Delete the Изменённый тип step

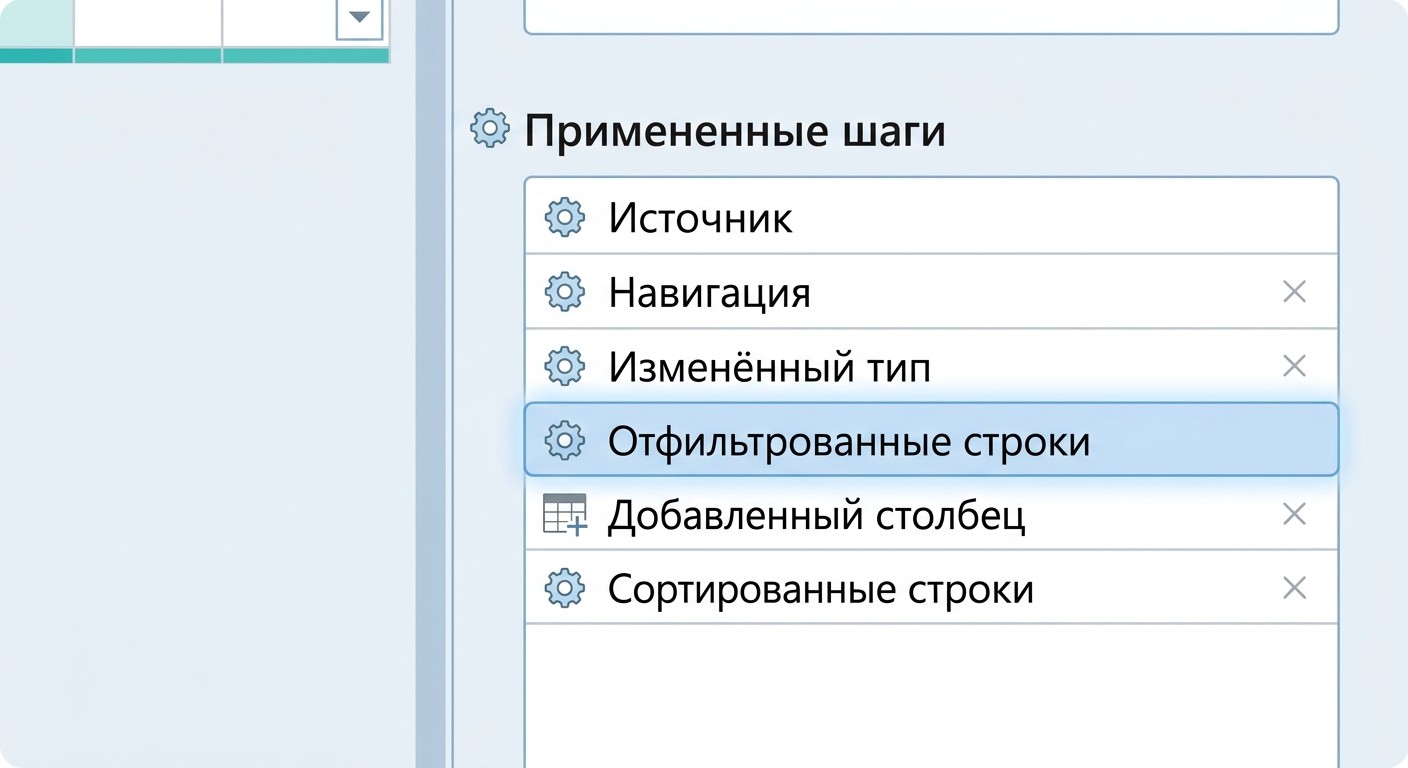[x=1294, y=366]
